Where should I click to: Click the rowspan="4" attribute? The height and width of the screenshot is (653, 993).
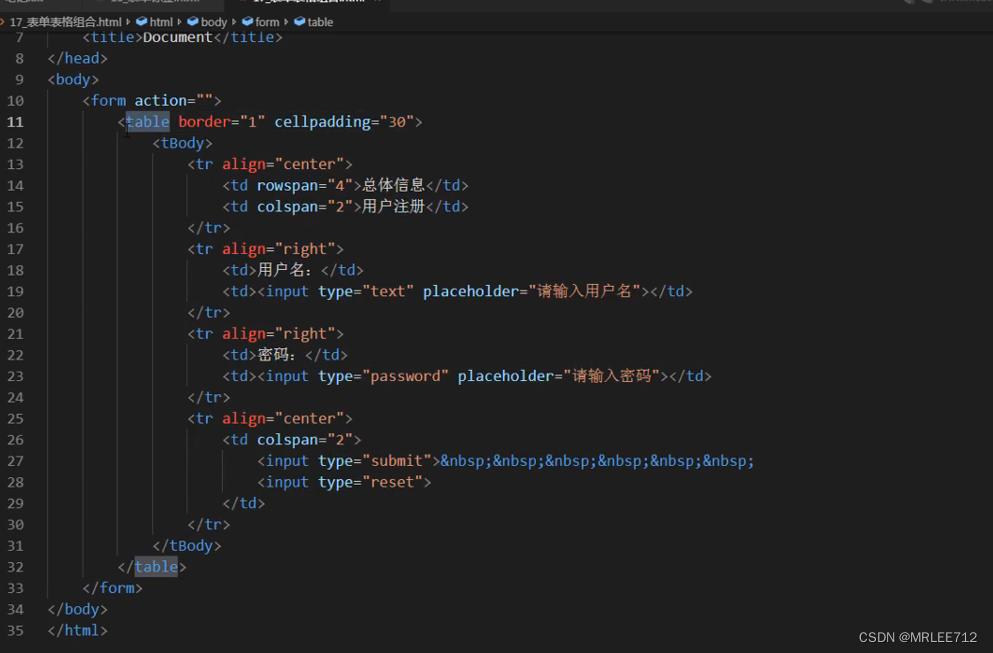pyautogui.click(x=305, y=186)
